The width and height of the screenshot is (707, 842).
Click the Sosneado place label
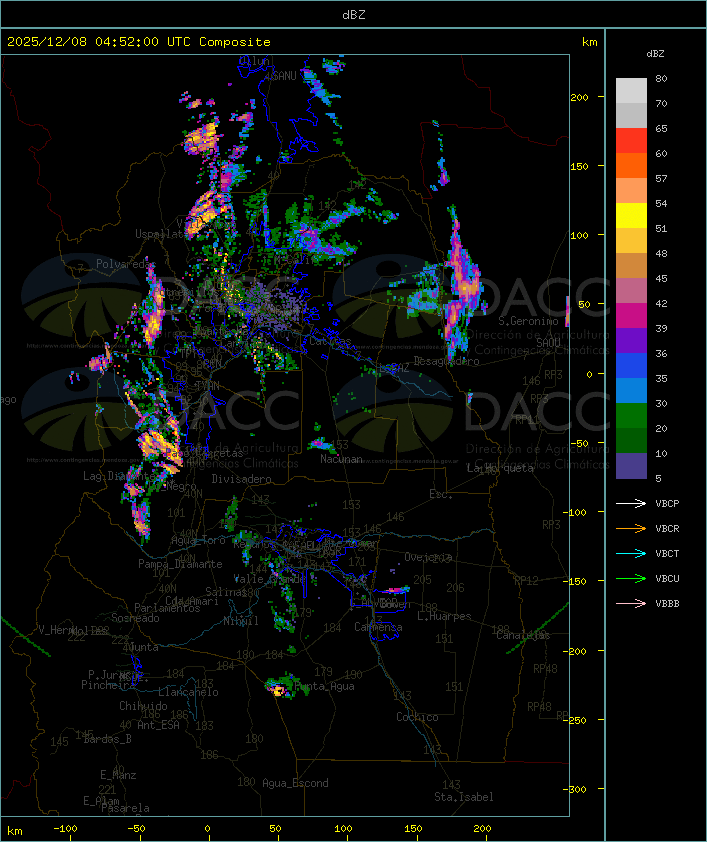point(135,618)
